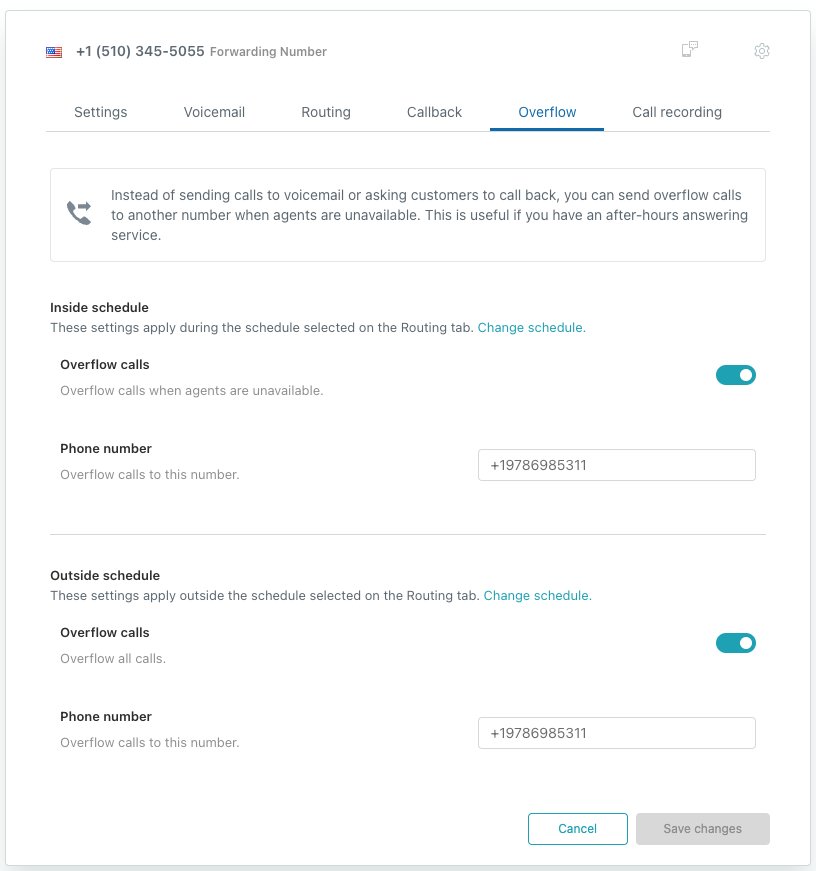This screenshot has width=816, height=871.
Task: Open the settings gear for this number
Action: (761, 51)
